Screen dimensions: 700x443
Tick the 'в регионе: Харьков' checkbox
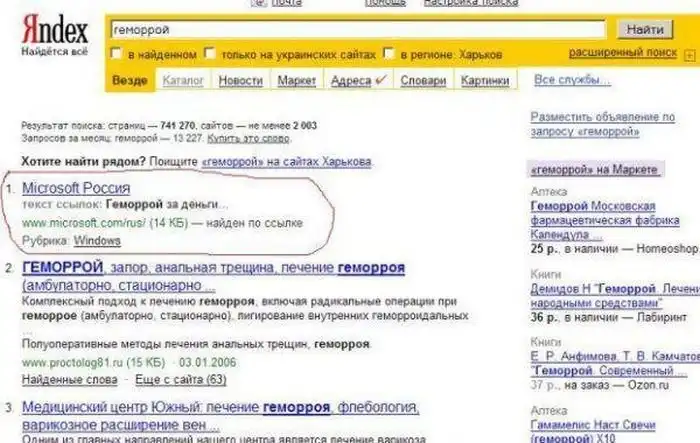[378, 53]
